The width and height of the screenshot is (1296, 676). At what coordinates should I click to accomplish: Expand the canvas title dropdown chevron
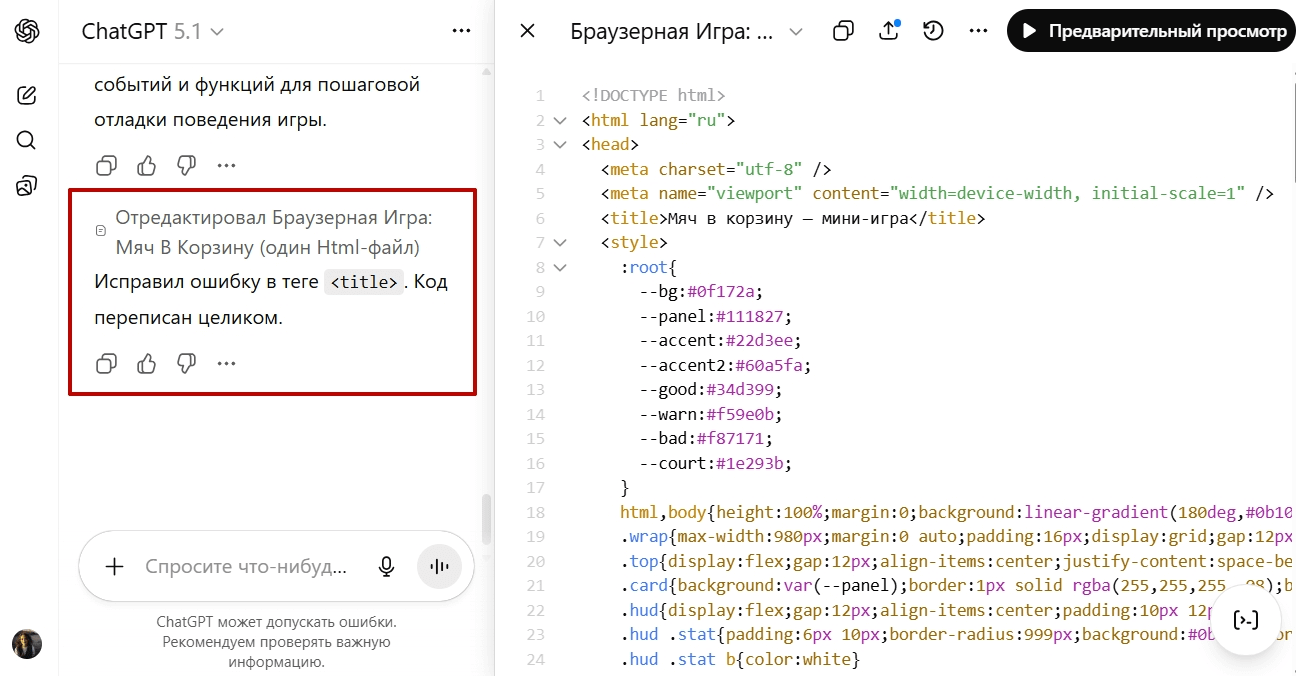(796, 31)
